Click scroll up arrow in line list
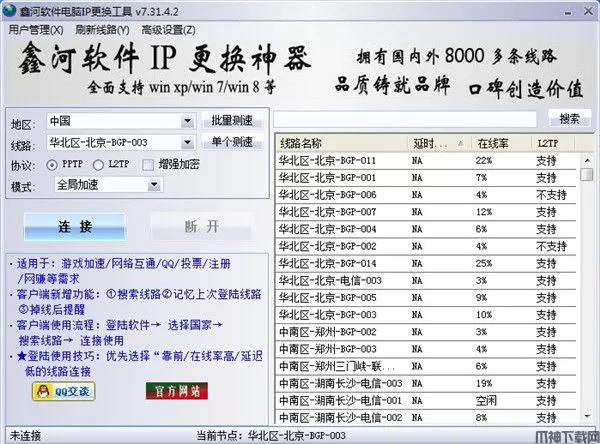 click(587, 160)
